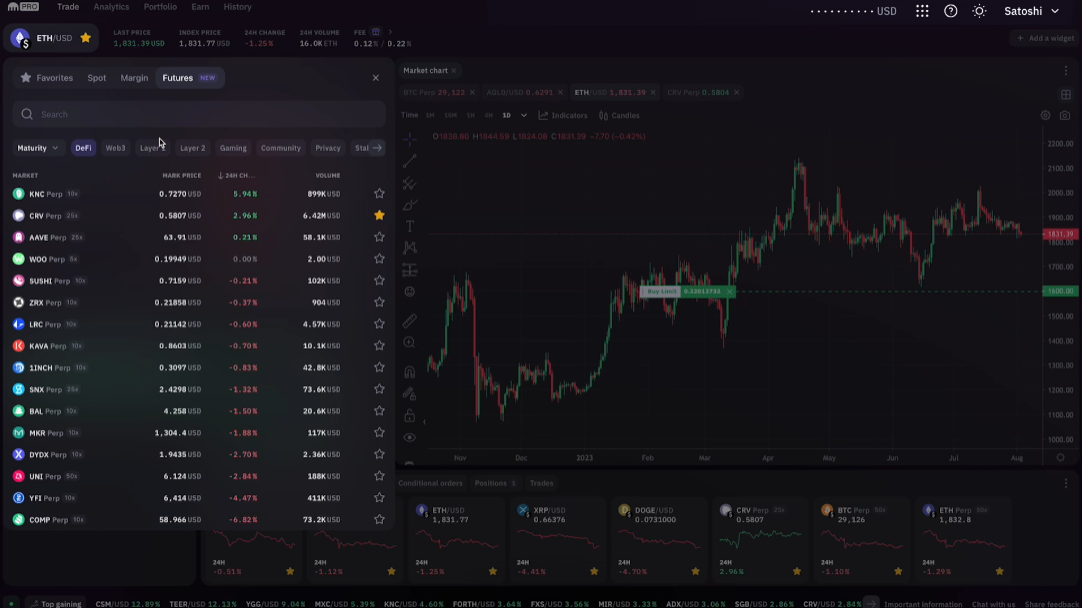This screenshot has width=1082, height=608.
Task: Open the help question mark icon
Action: tap(950, 11)
